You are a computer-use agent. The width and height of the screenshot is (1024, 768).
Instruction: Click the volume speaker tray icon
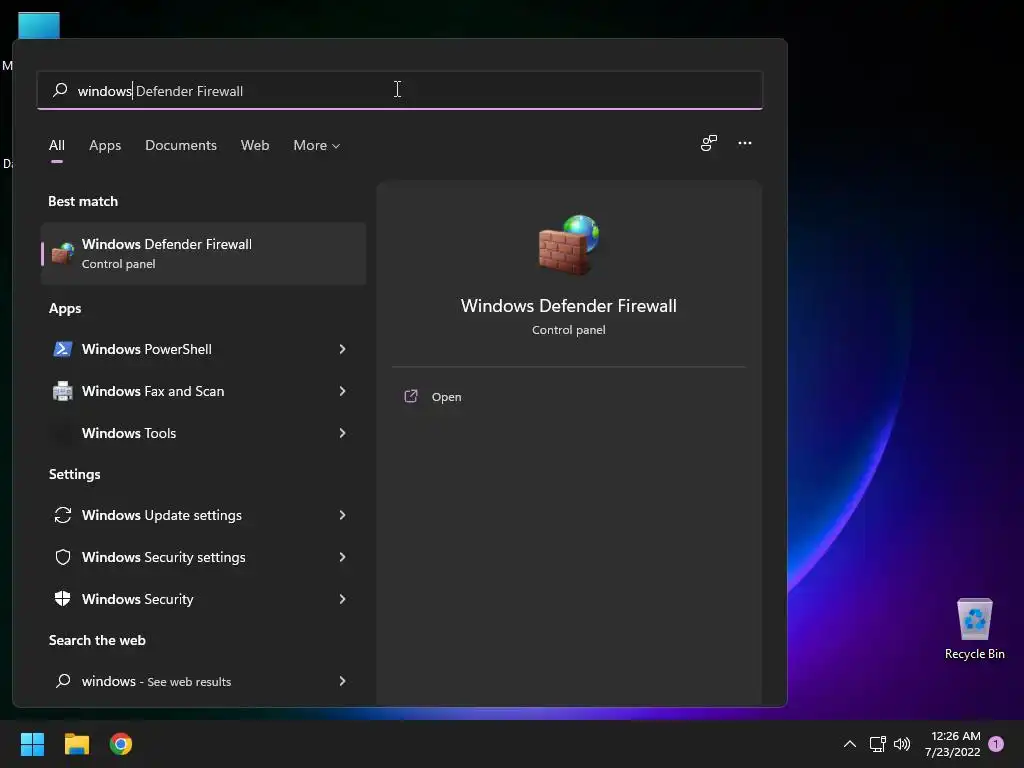[902, 744]
